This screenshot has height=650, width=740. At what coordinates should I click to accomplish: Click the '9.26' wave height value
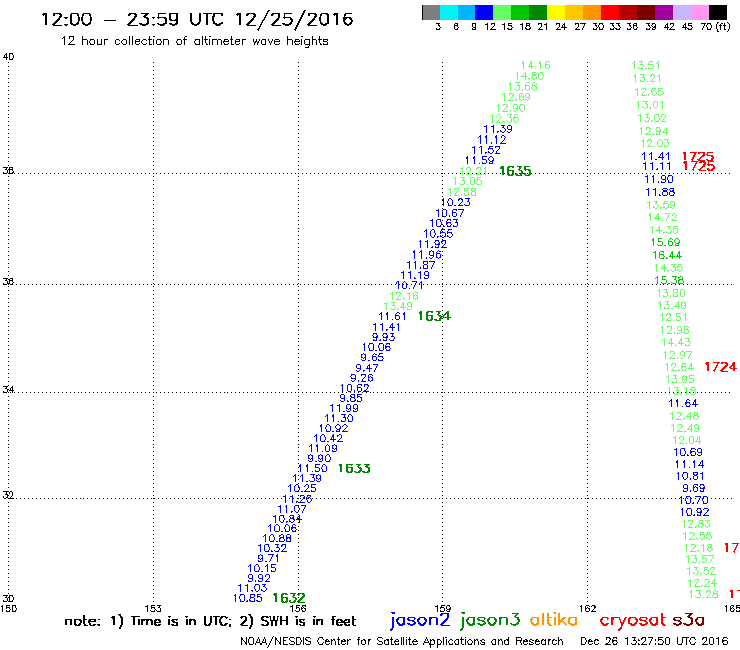(362, 378)
